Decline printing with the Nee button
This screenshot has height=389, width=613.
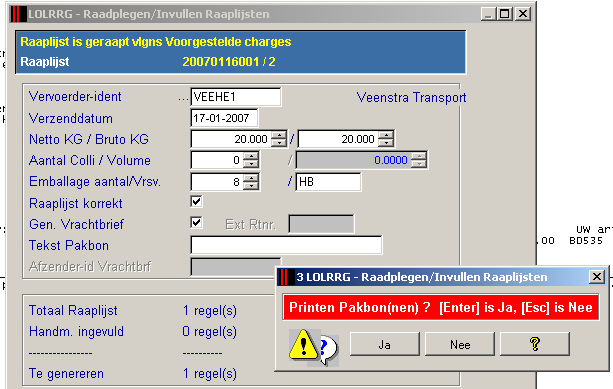click(x=460, y=344)
